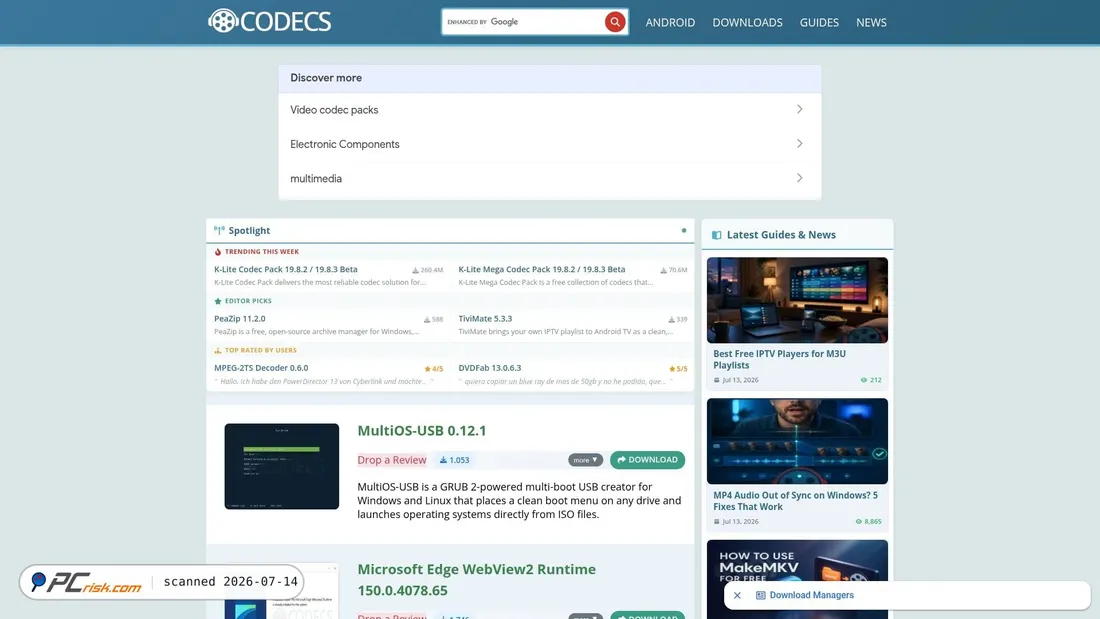Expand the Electronic Components chevron
The width and height of the screenshot is (1100, 619).
click(799, 144)
